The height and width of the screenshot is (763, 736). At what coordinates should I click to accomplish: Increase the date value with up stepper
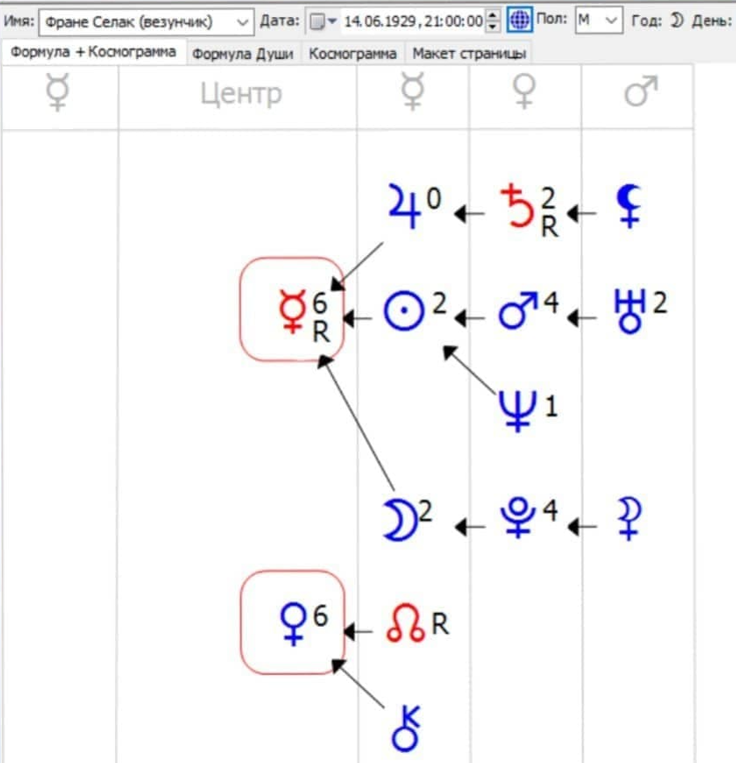493,16
